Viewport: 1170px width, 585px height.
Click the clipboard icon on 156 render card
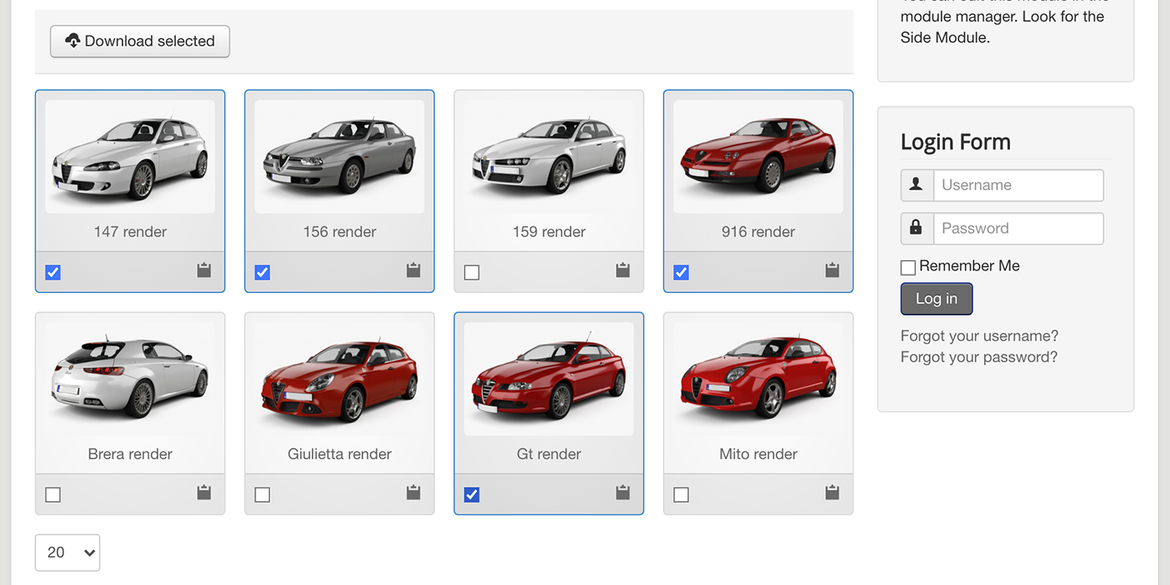413,270
